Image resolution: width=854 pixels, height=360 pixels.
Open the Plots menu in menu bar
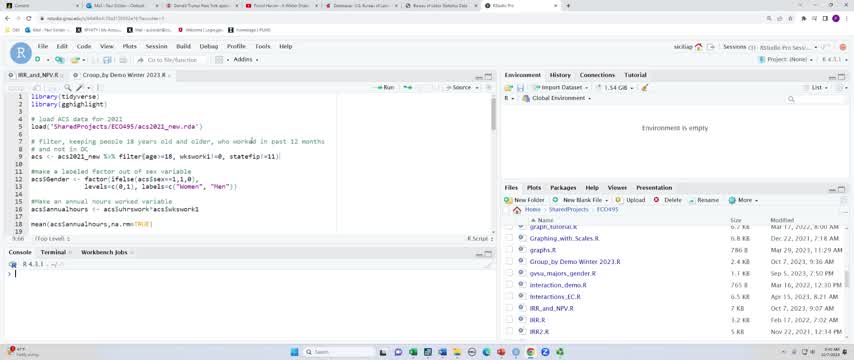click(130, 47)
